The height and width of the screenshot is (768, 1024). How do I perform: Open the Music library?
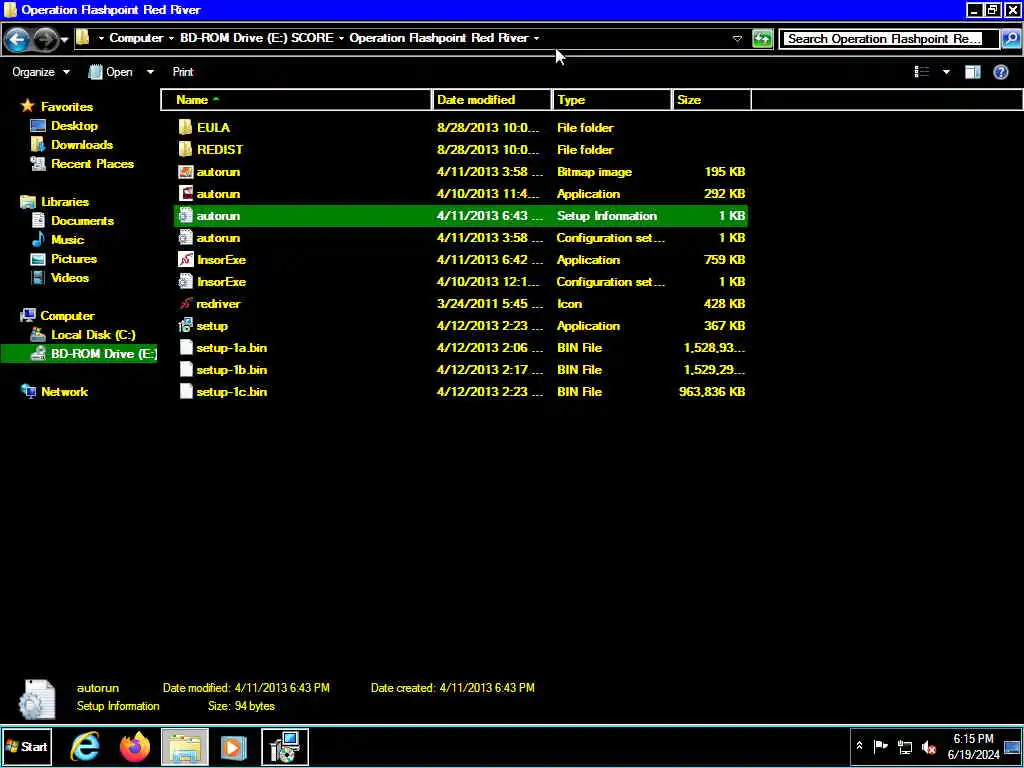pyautogui.click(x=67, y=240)
